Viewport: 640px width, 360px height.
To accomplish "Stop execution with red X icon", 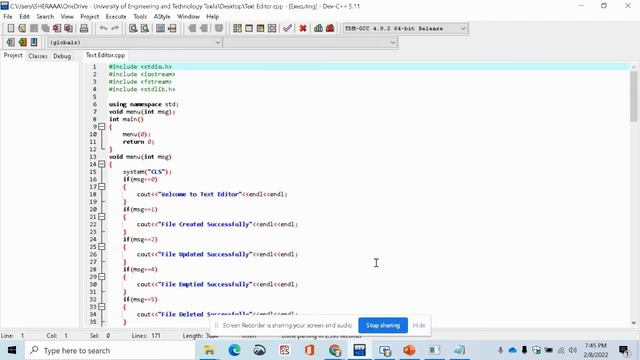I will coord(303,28).
